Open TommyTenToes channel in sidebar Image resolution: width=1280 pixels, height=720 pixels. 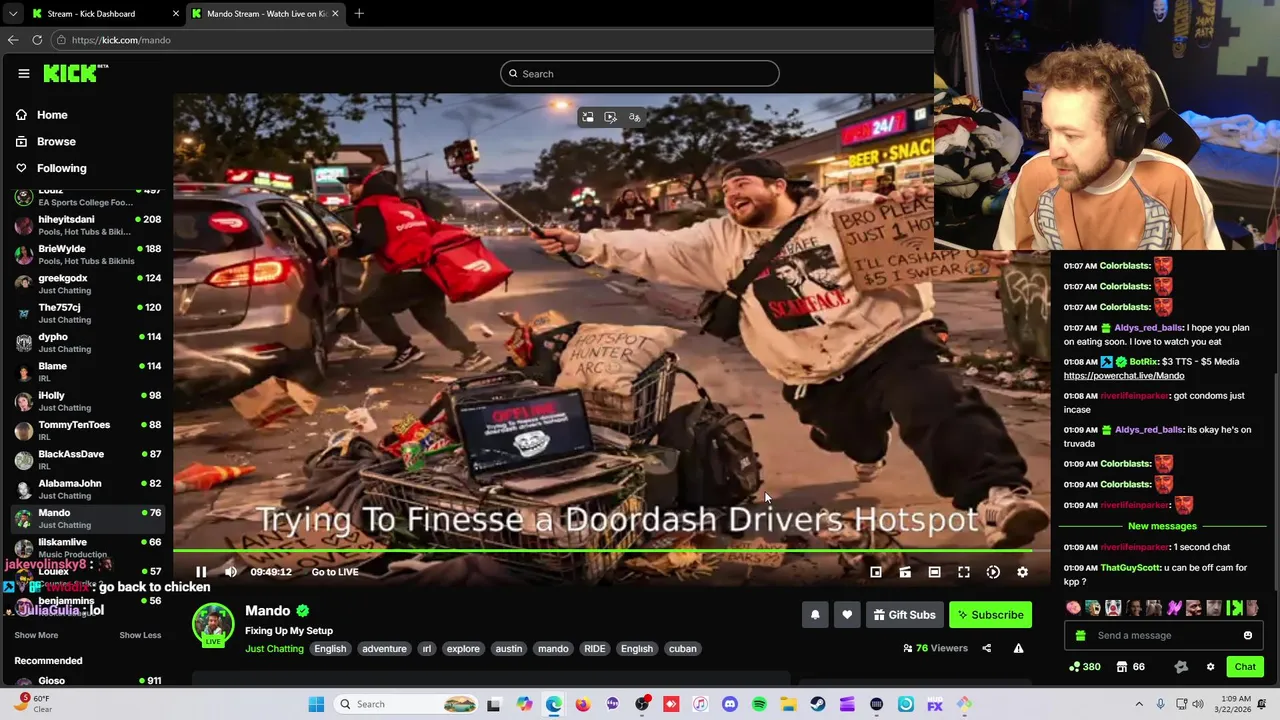coord(87,430)
